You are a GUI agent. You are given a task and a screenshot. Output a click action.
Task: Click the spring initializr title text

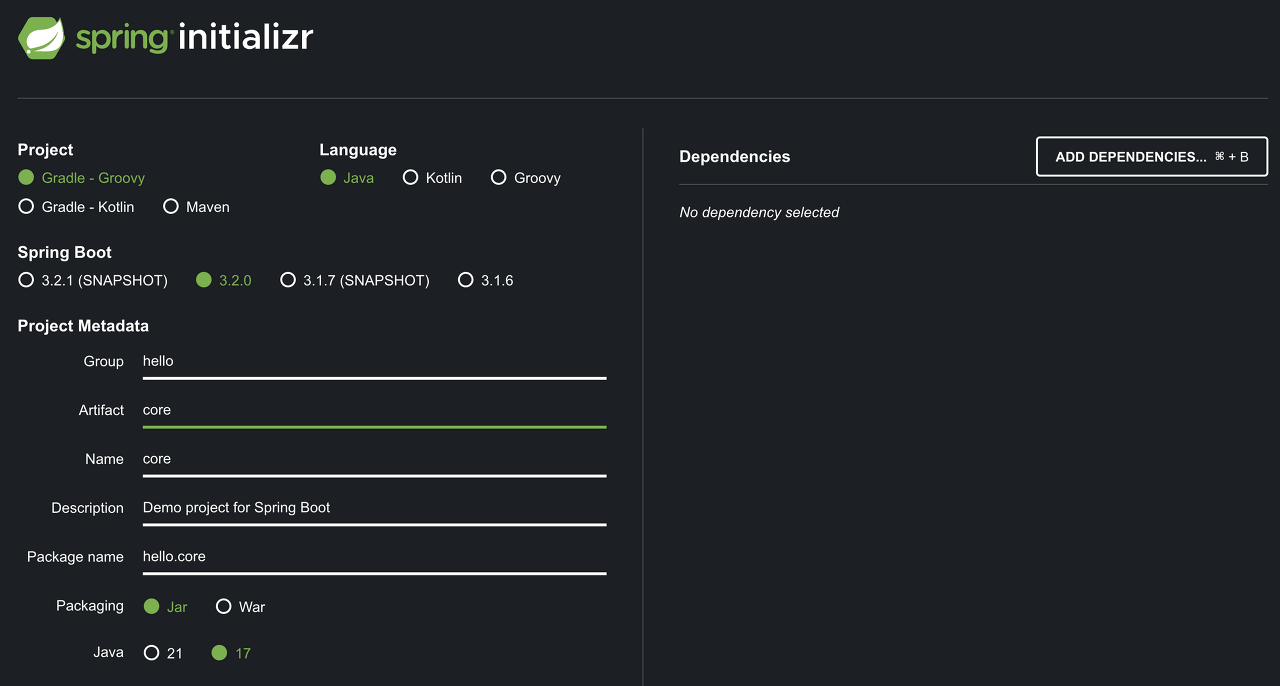[x=195, y=38]
